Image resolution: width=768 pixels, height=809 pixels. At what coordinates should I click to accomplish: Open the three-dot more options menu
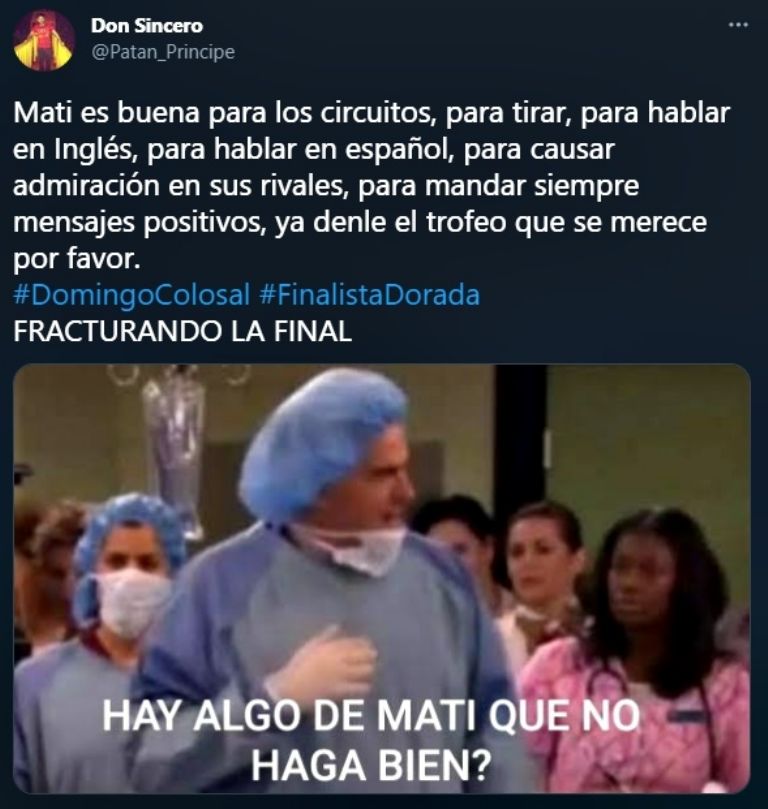pyautogui.click(x=738, y=24)
